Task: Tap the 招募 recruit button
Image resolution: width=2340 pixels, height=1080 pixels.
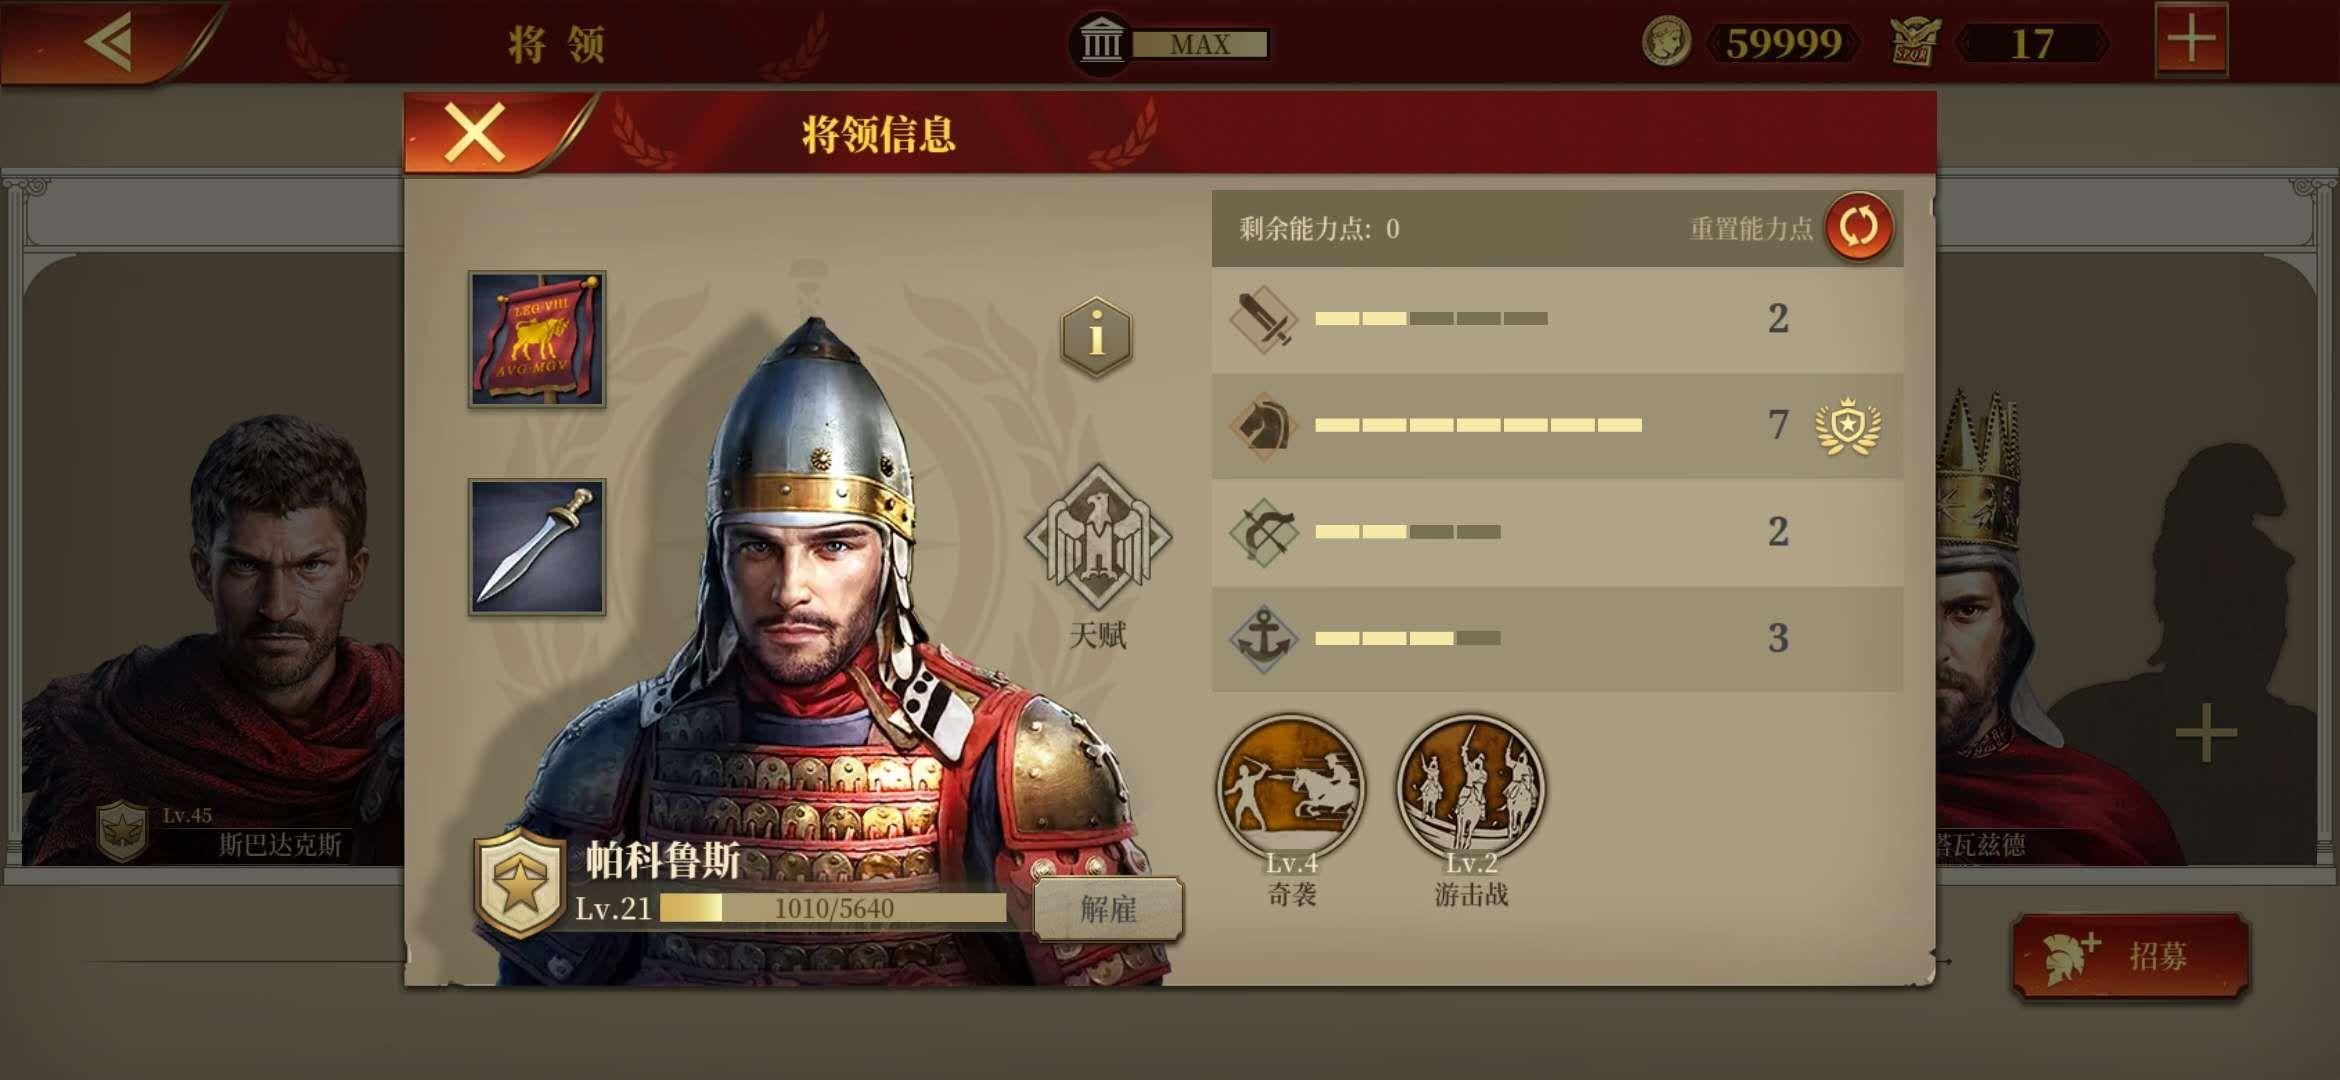Action: tap(2130, 956)
